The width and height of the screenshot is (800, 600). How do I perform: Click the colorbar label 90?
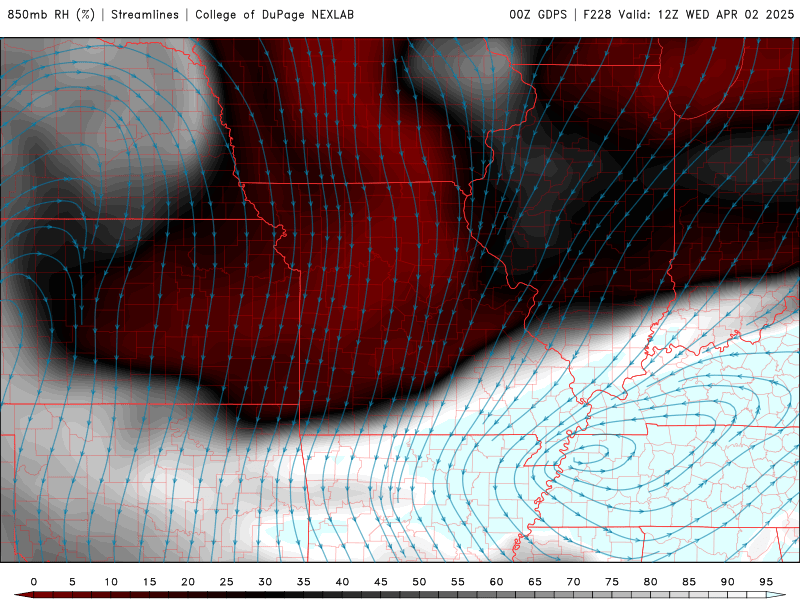click(x=727, y=582)
